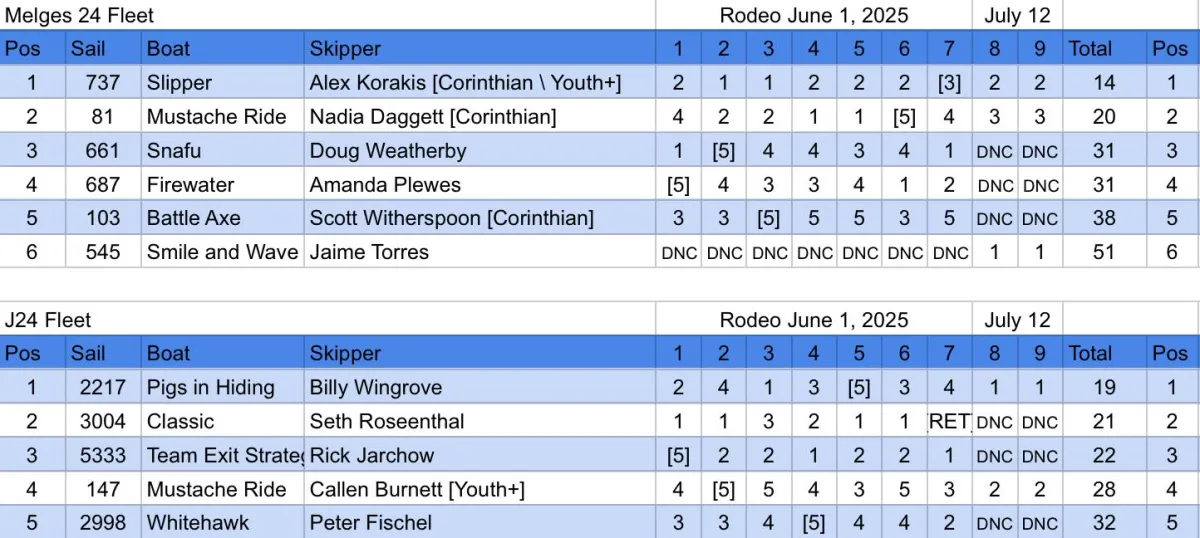Select Amanda Plewes skipper cell
The height and width of the screenshot is (538, 1200).
(385, 185)
